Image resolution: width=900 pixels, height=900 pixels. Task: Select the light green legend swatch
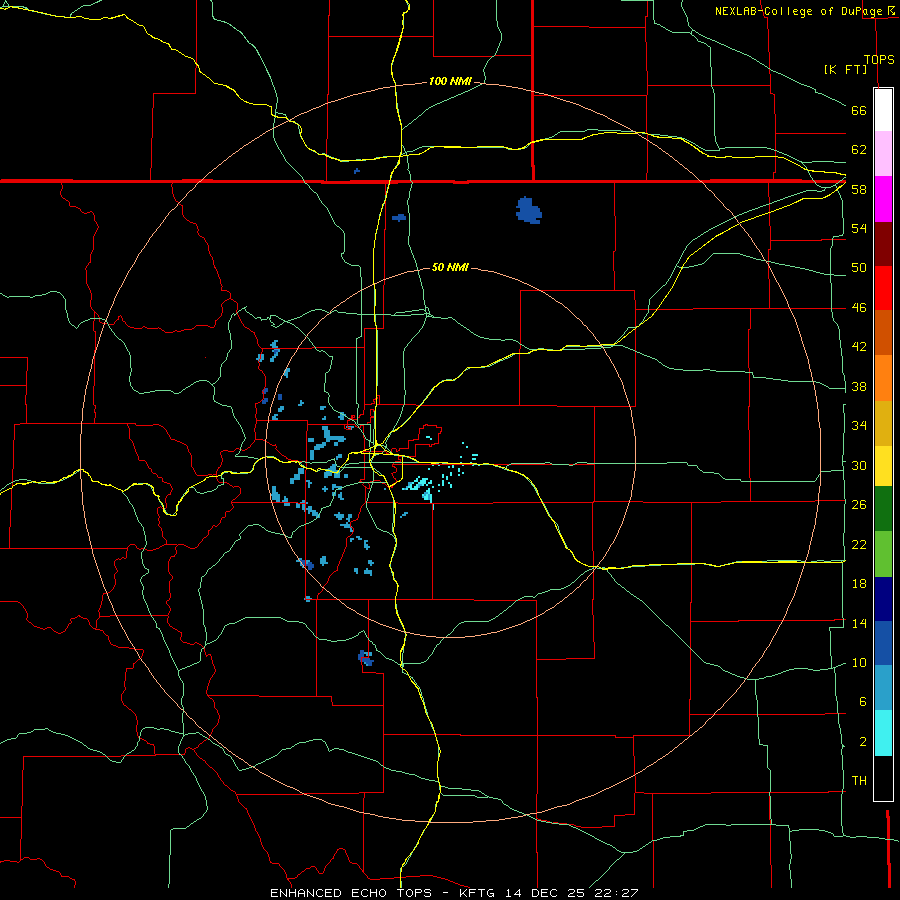(x=883, y=554)
